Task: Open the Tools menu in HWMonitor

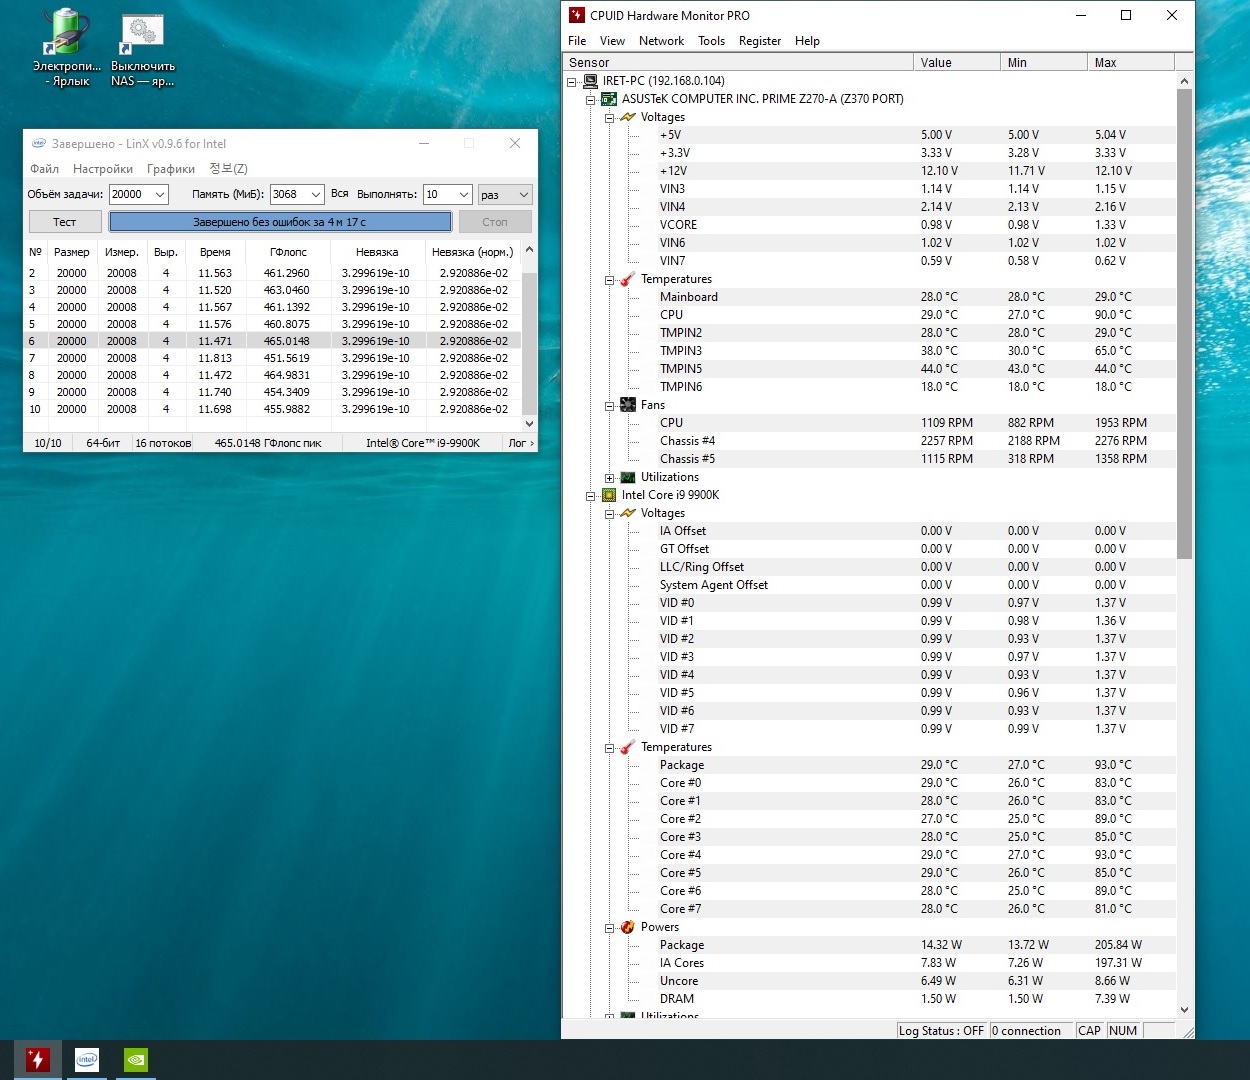Action: point(711,41)
